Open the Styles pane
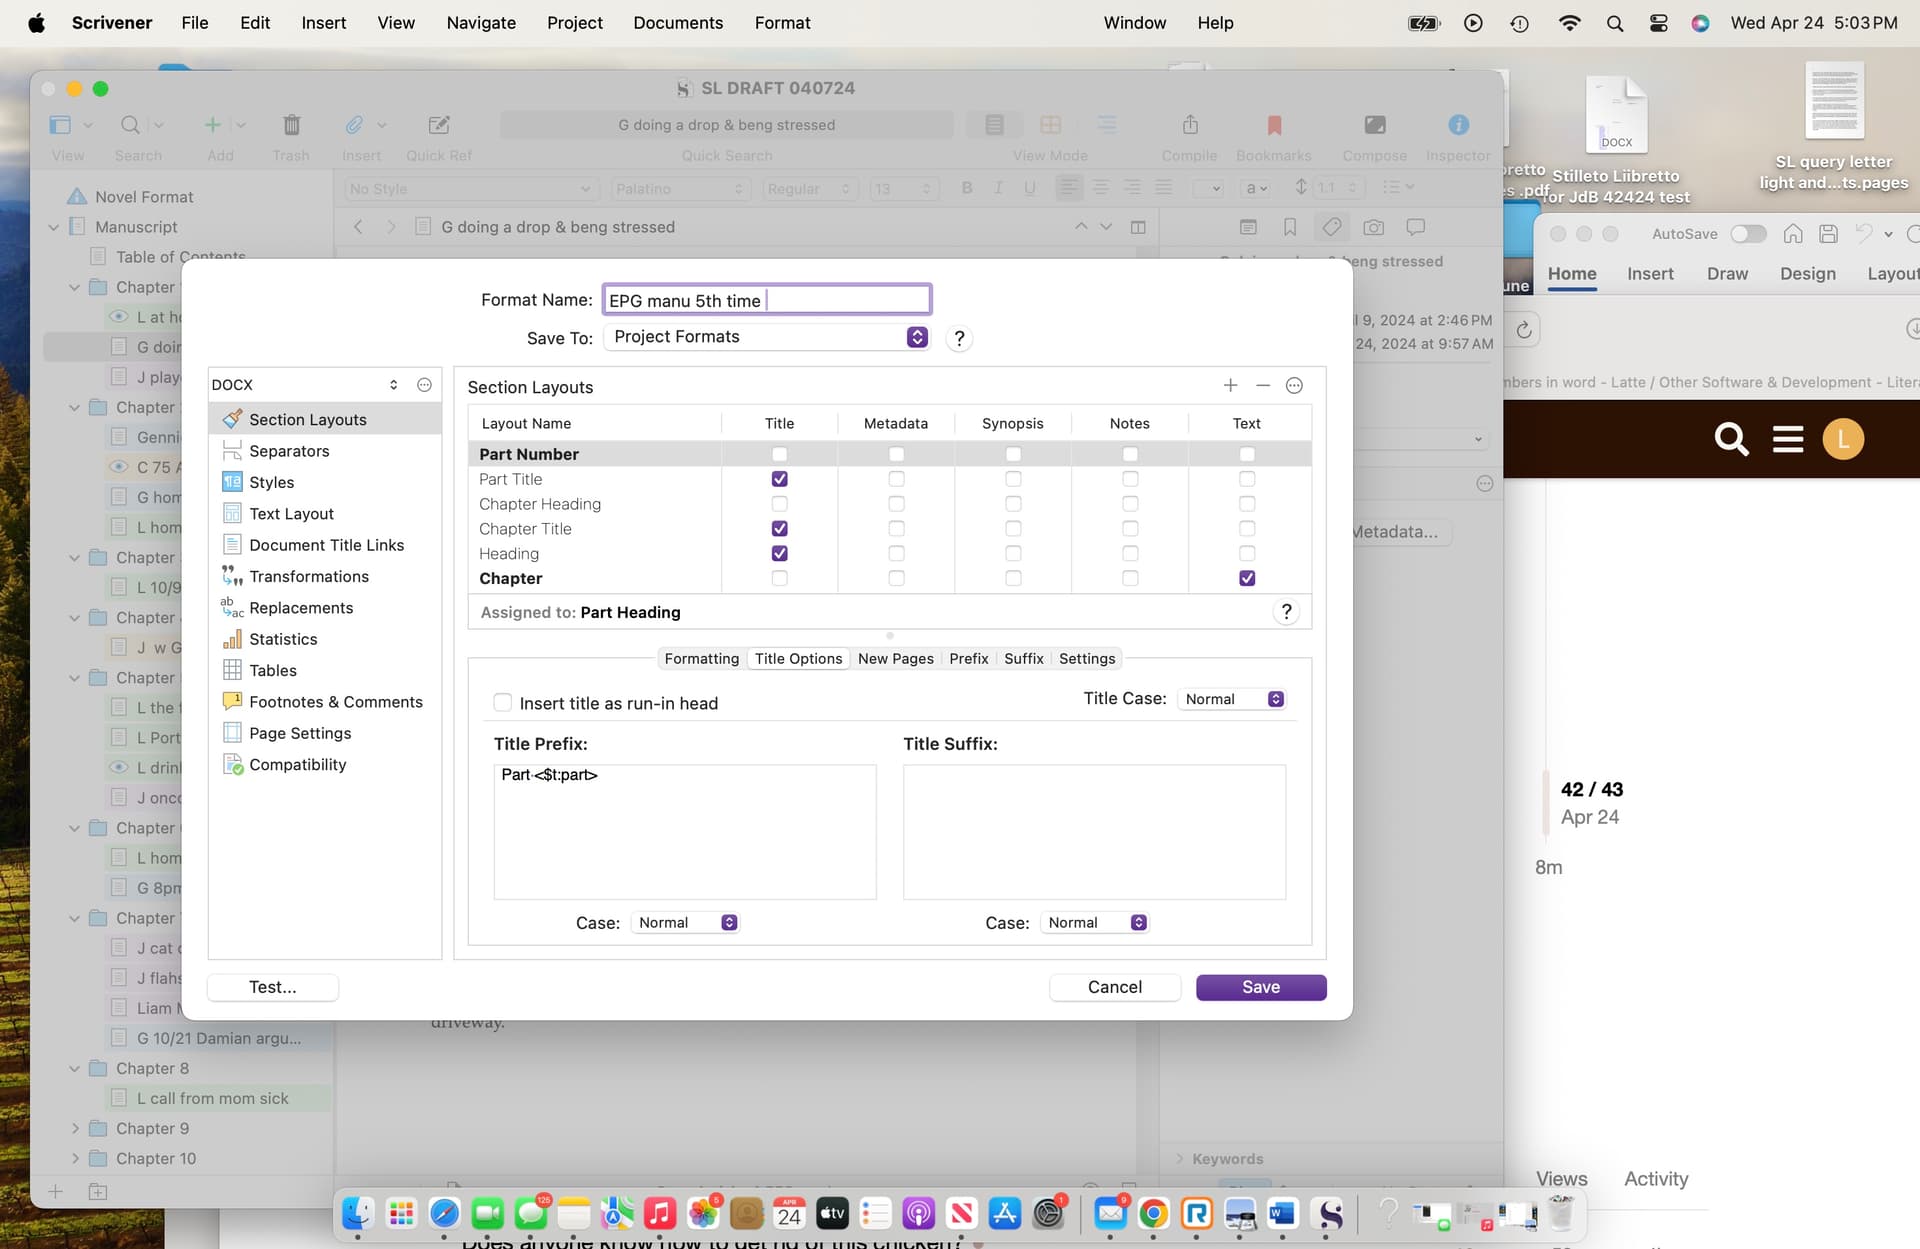 tap(271, 482)
